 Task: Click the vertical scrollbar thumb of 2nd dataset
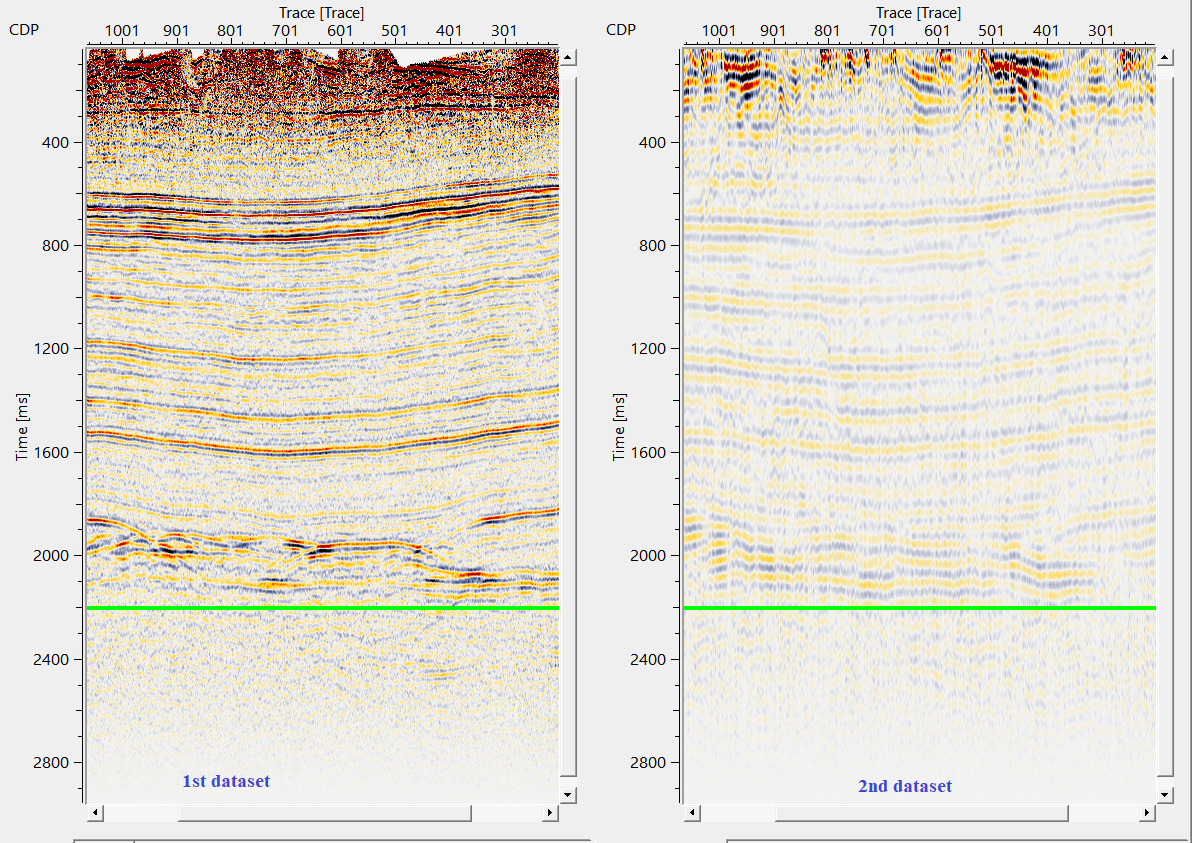click(x=1165, y=420)
